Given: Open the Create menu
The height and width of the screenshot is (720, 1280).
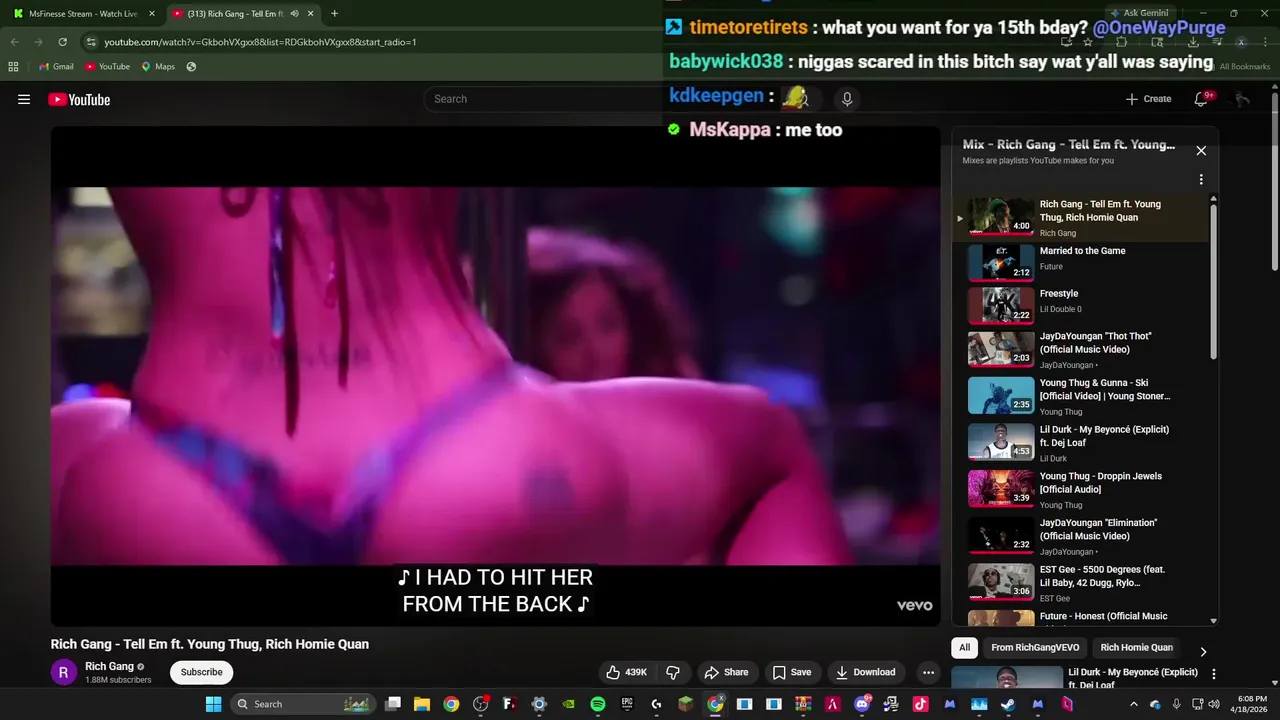Looking at the screenshot, I should tap(1148, 99).
